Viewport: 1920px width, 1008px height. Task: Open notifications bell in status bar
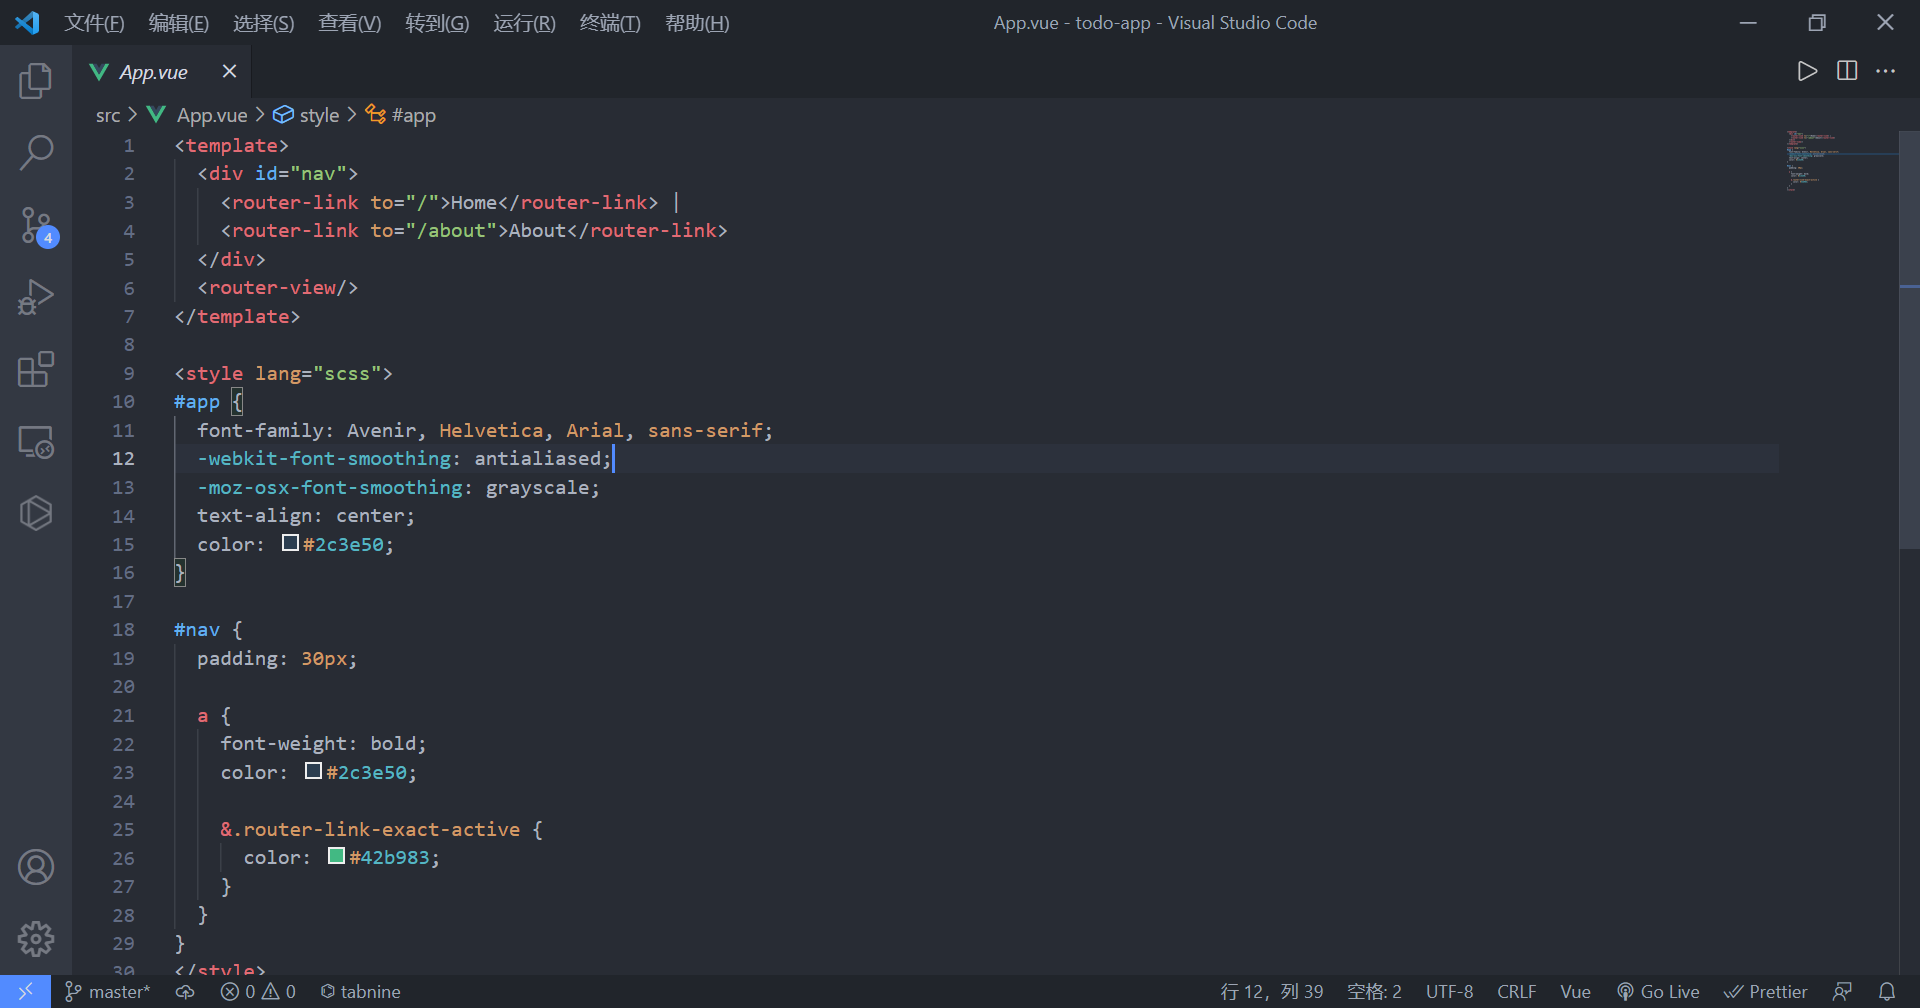[x=1887, y=991]
